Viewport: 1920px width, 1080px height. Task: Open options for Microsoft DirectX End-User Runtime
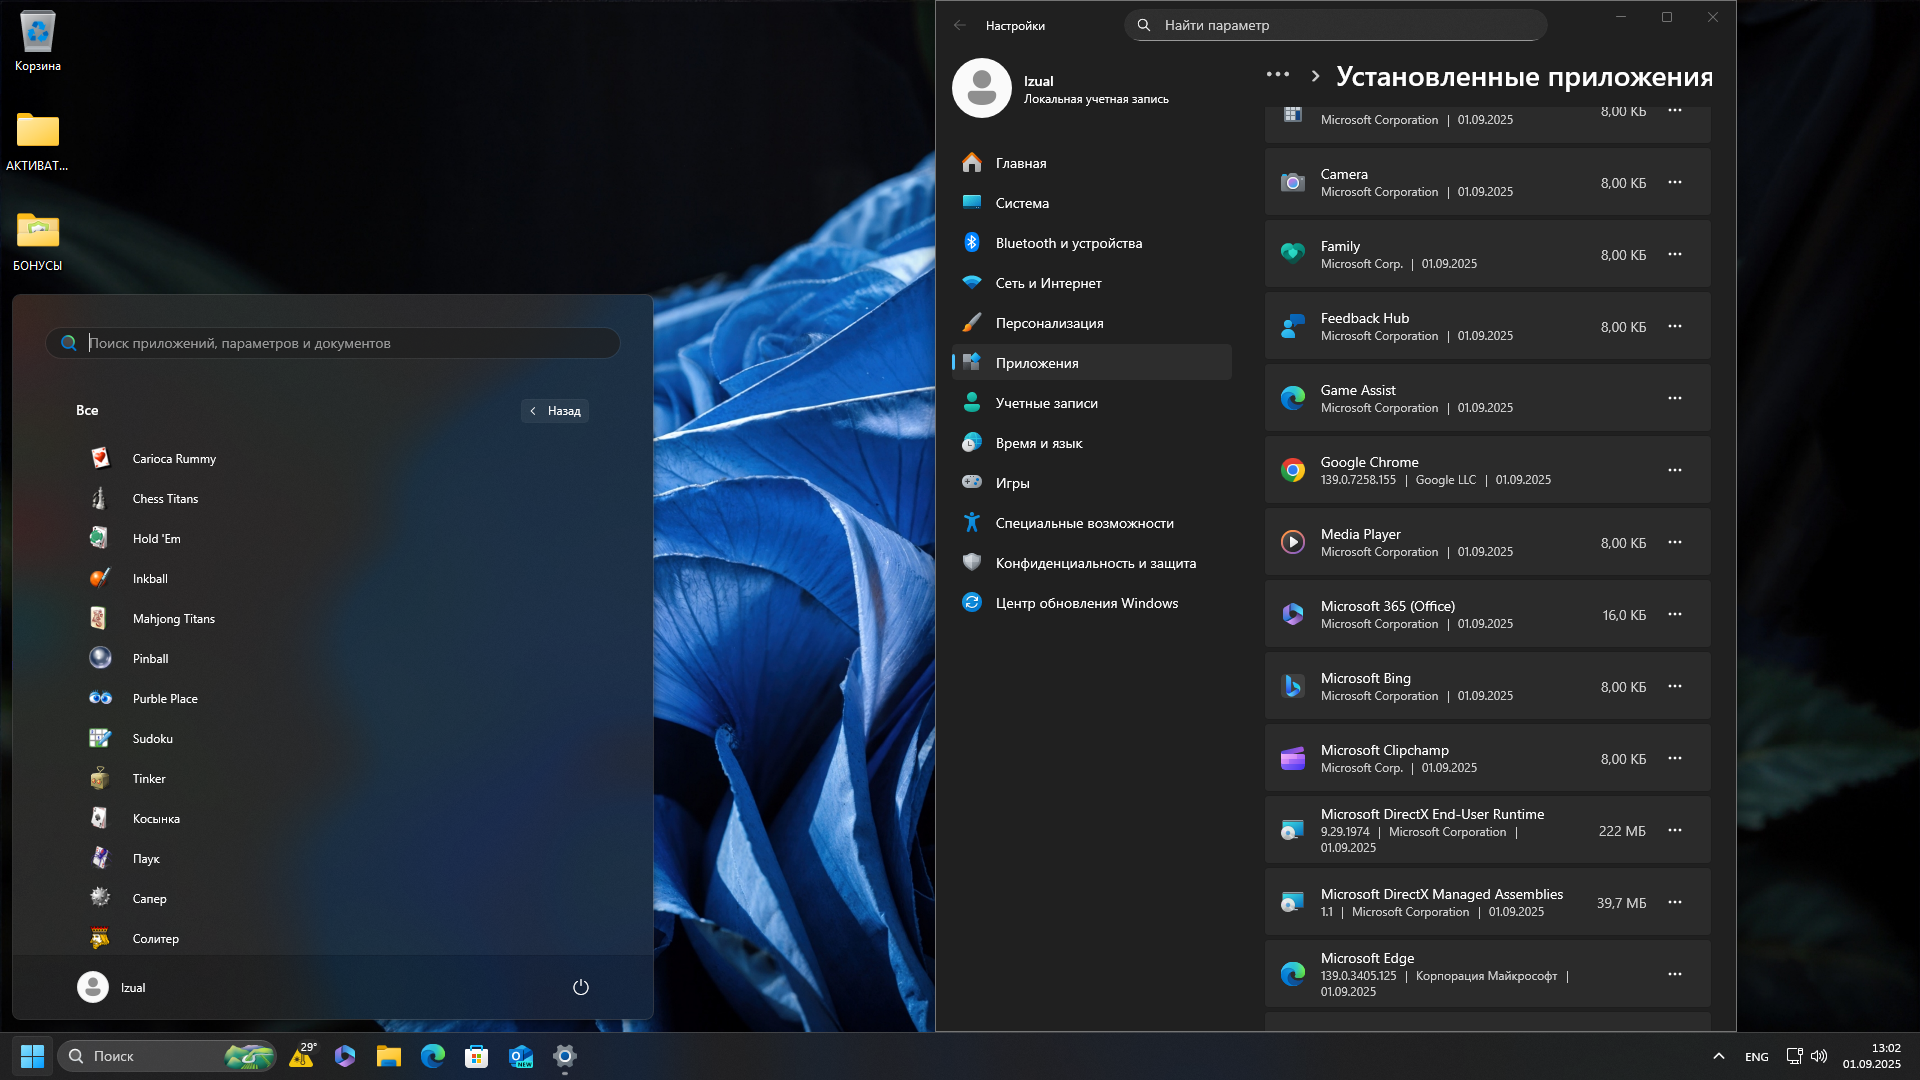(1675, 831)
